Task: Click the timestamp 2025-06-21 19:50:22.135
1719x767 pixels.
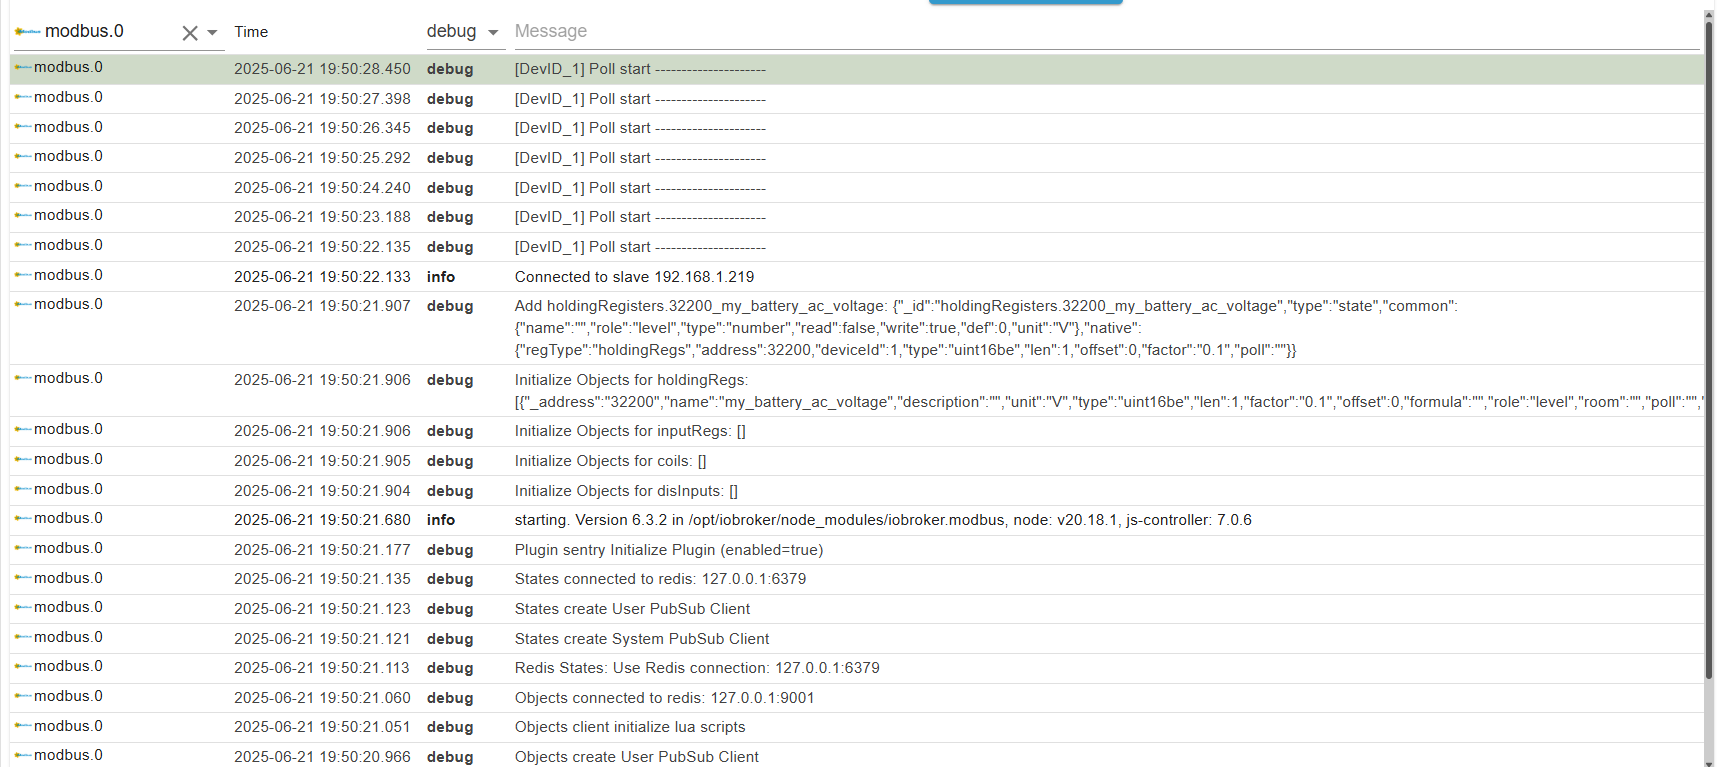Action: [322, 247]
